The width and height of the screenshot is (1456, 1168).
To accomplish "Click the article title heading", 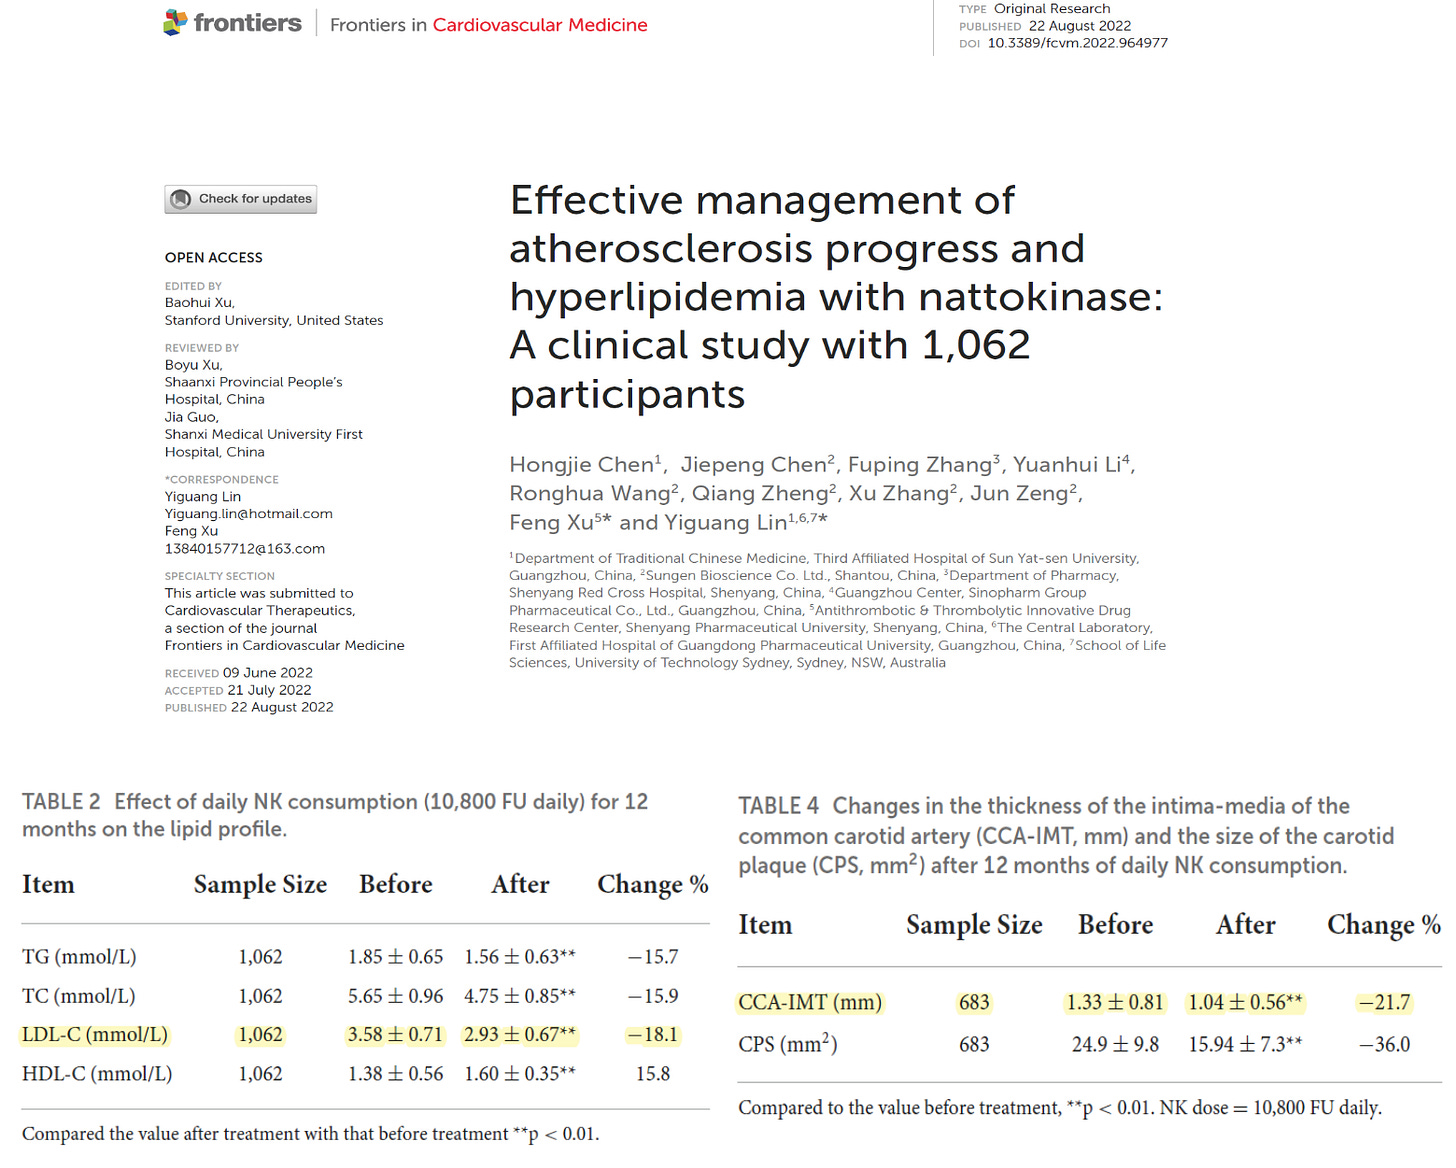I will [x=835, y=297].
